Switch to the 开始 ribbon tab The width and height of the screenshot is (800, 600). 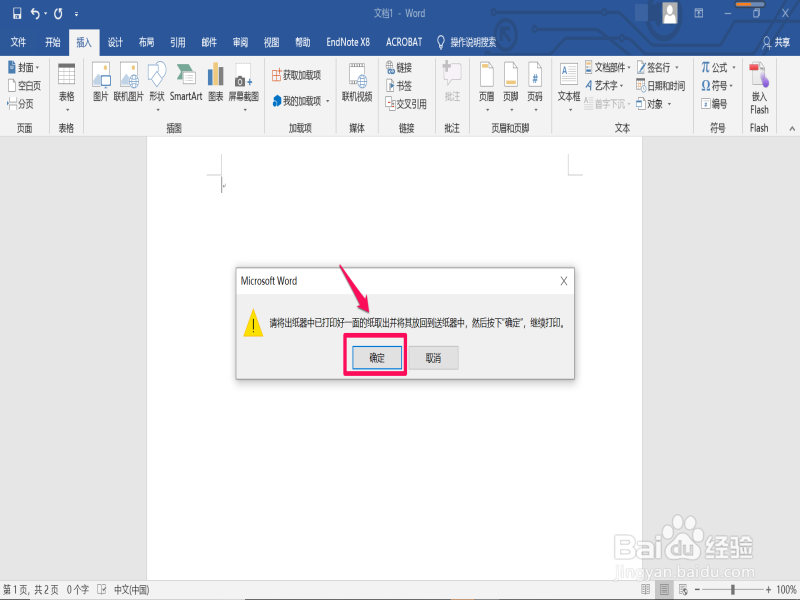pyautogui.click(x=52, y=42)
